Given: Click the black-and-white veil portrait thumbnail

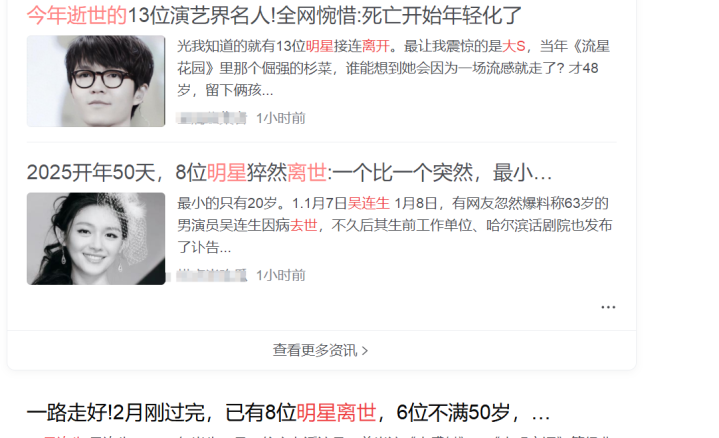Looking at the screenshot, I should 96,238.
